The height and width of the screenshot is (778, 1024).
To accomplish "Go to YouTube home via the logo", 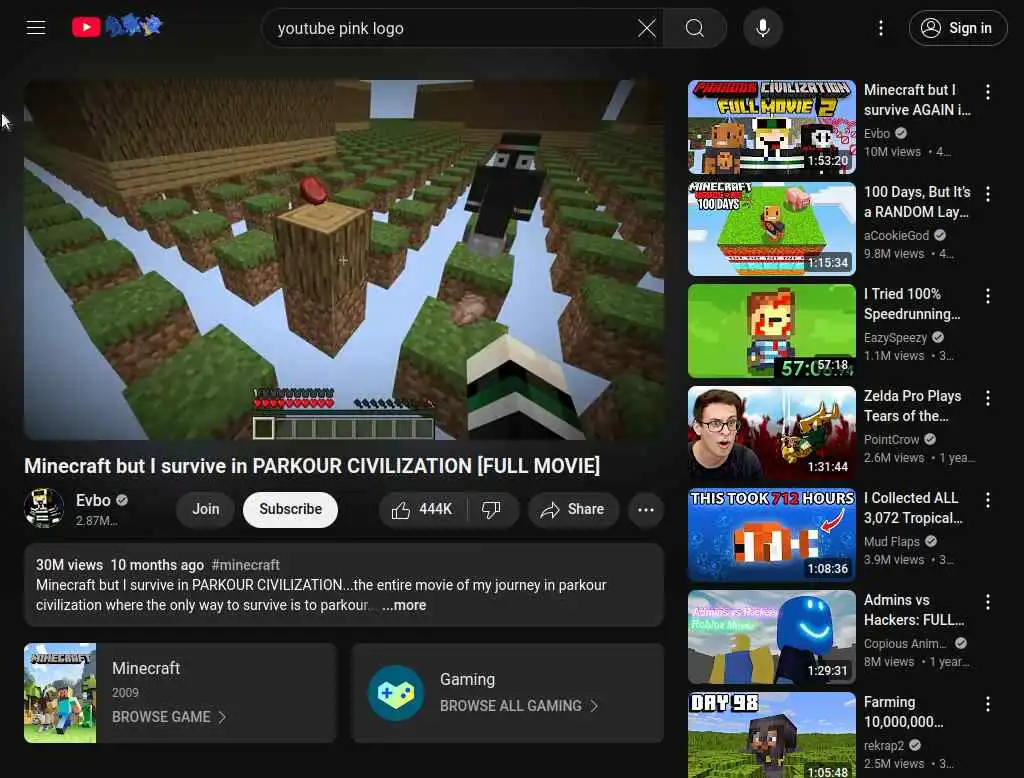I will coord(118,27).
